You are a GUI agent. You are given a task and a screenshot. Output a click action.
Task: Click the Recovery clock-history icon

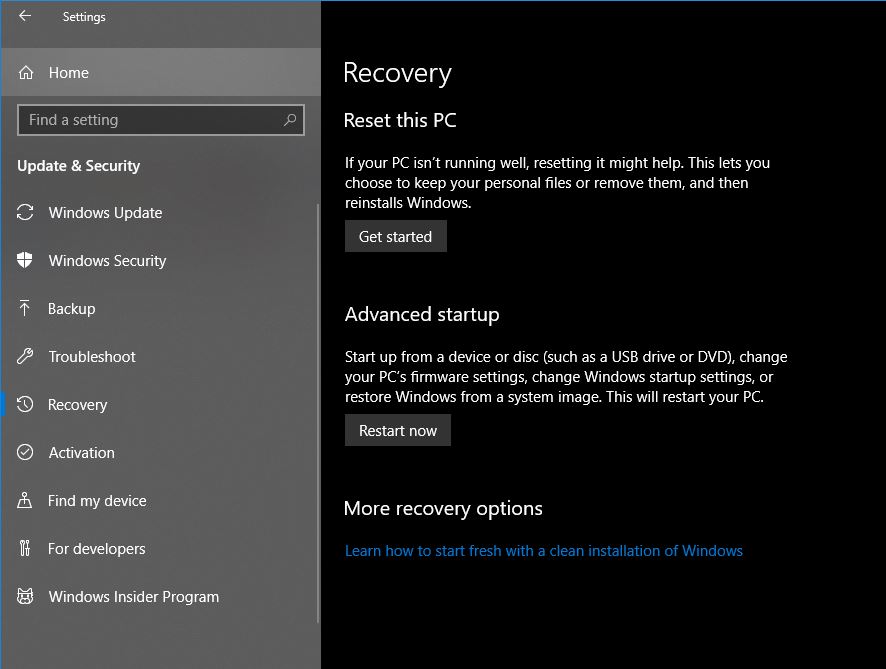(x=25, y=404)
